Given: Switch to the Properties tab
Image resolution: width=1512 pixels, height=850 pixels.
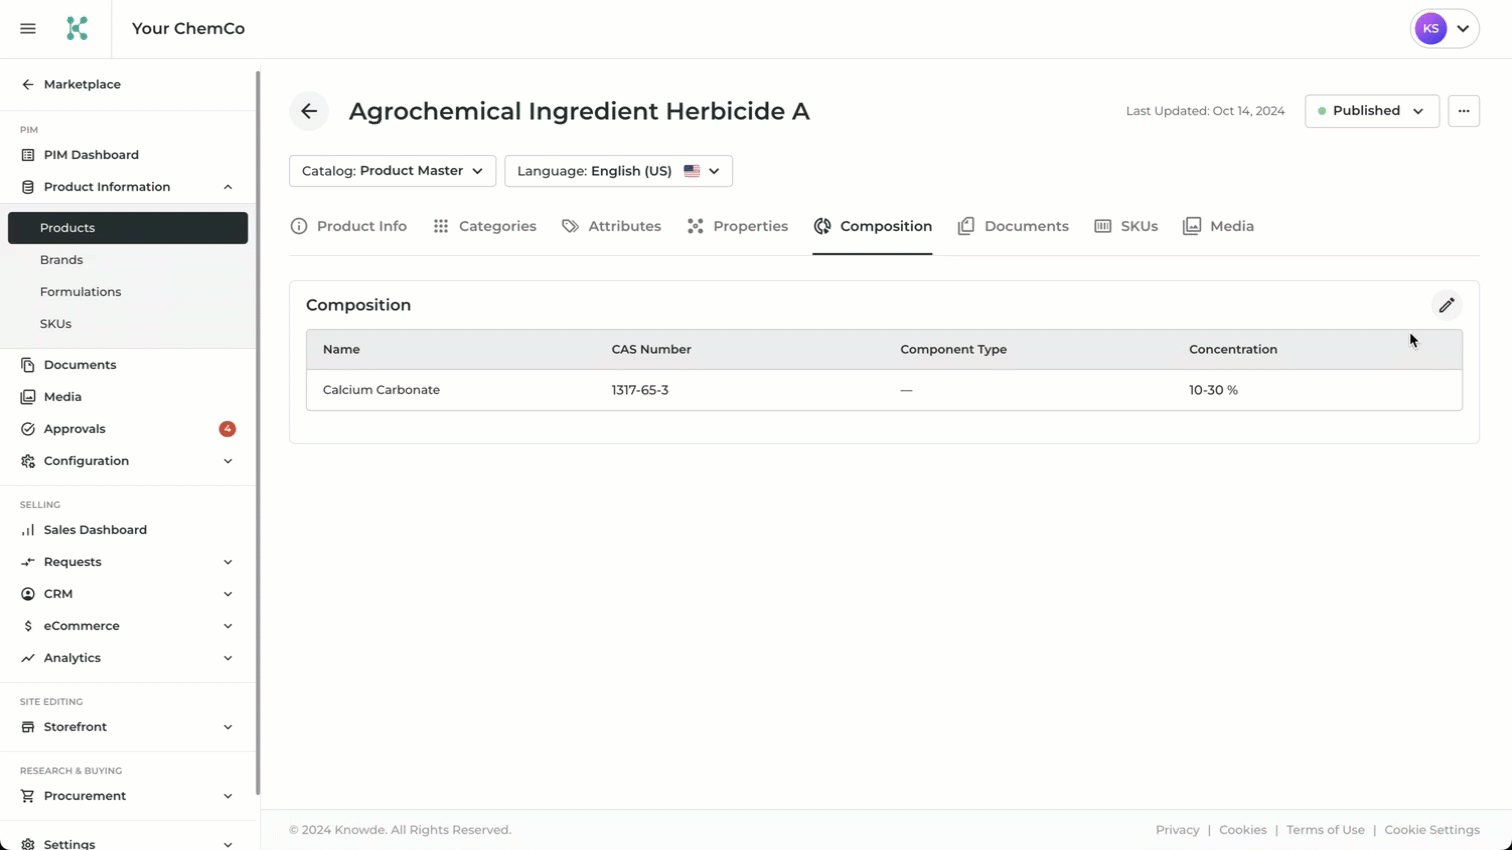Looking at the screenshot, I should coord(738,226).
